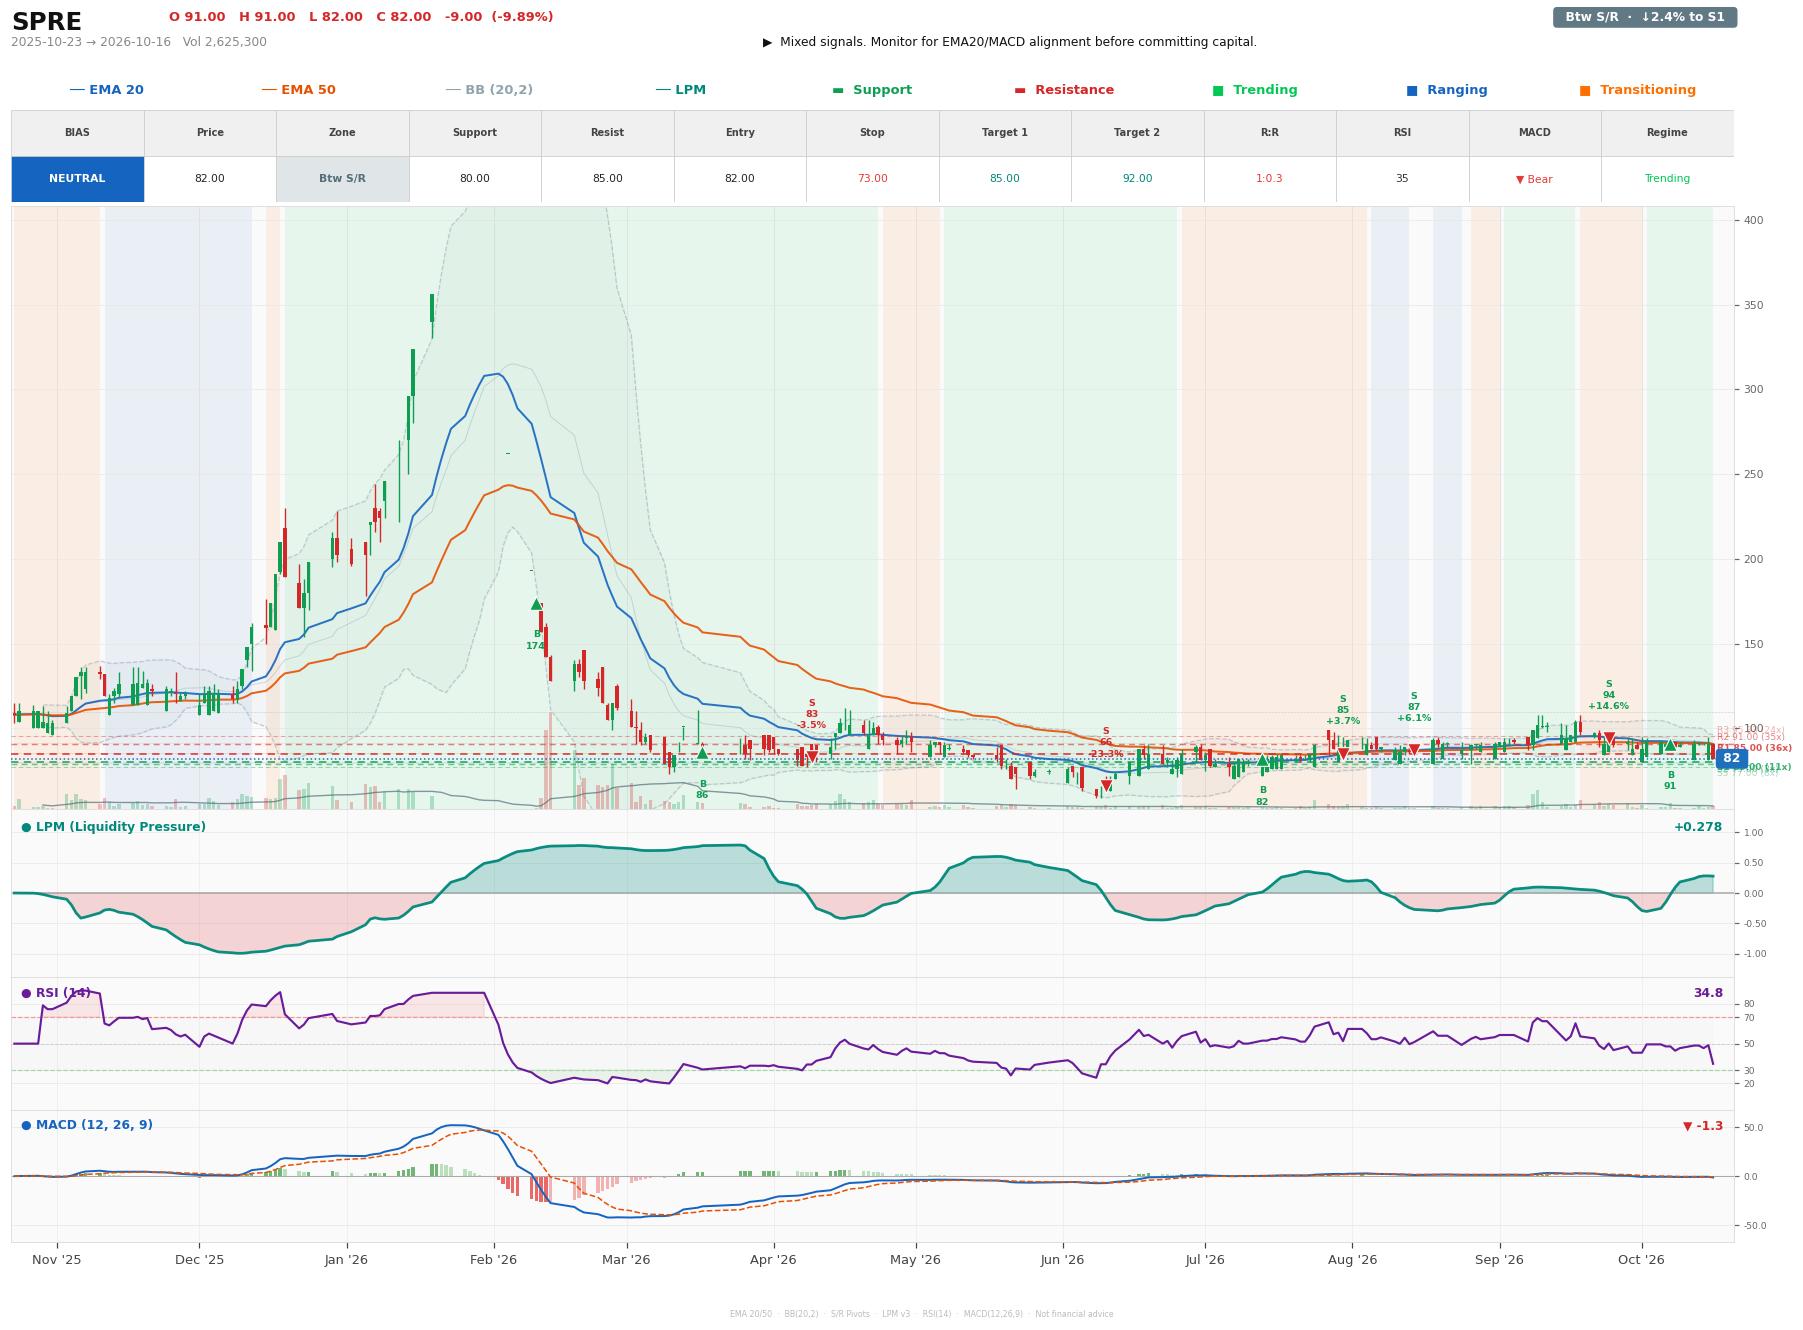Select the Stop value 73.00
The image size is (1803, 1330).
(x=872, y=179)
